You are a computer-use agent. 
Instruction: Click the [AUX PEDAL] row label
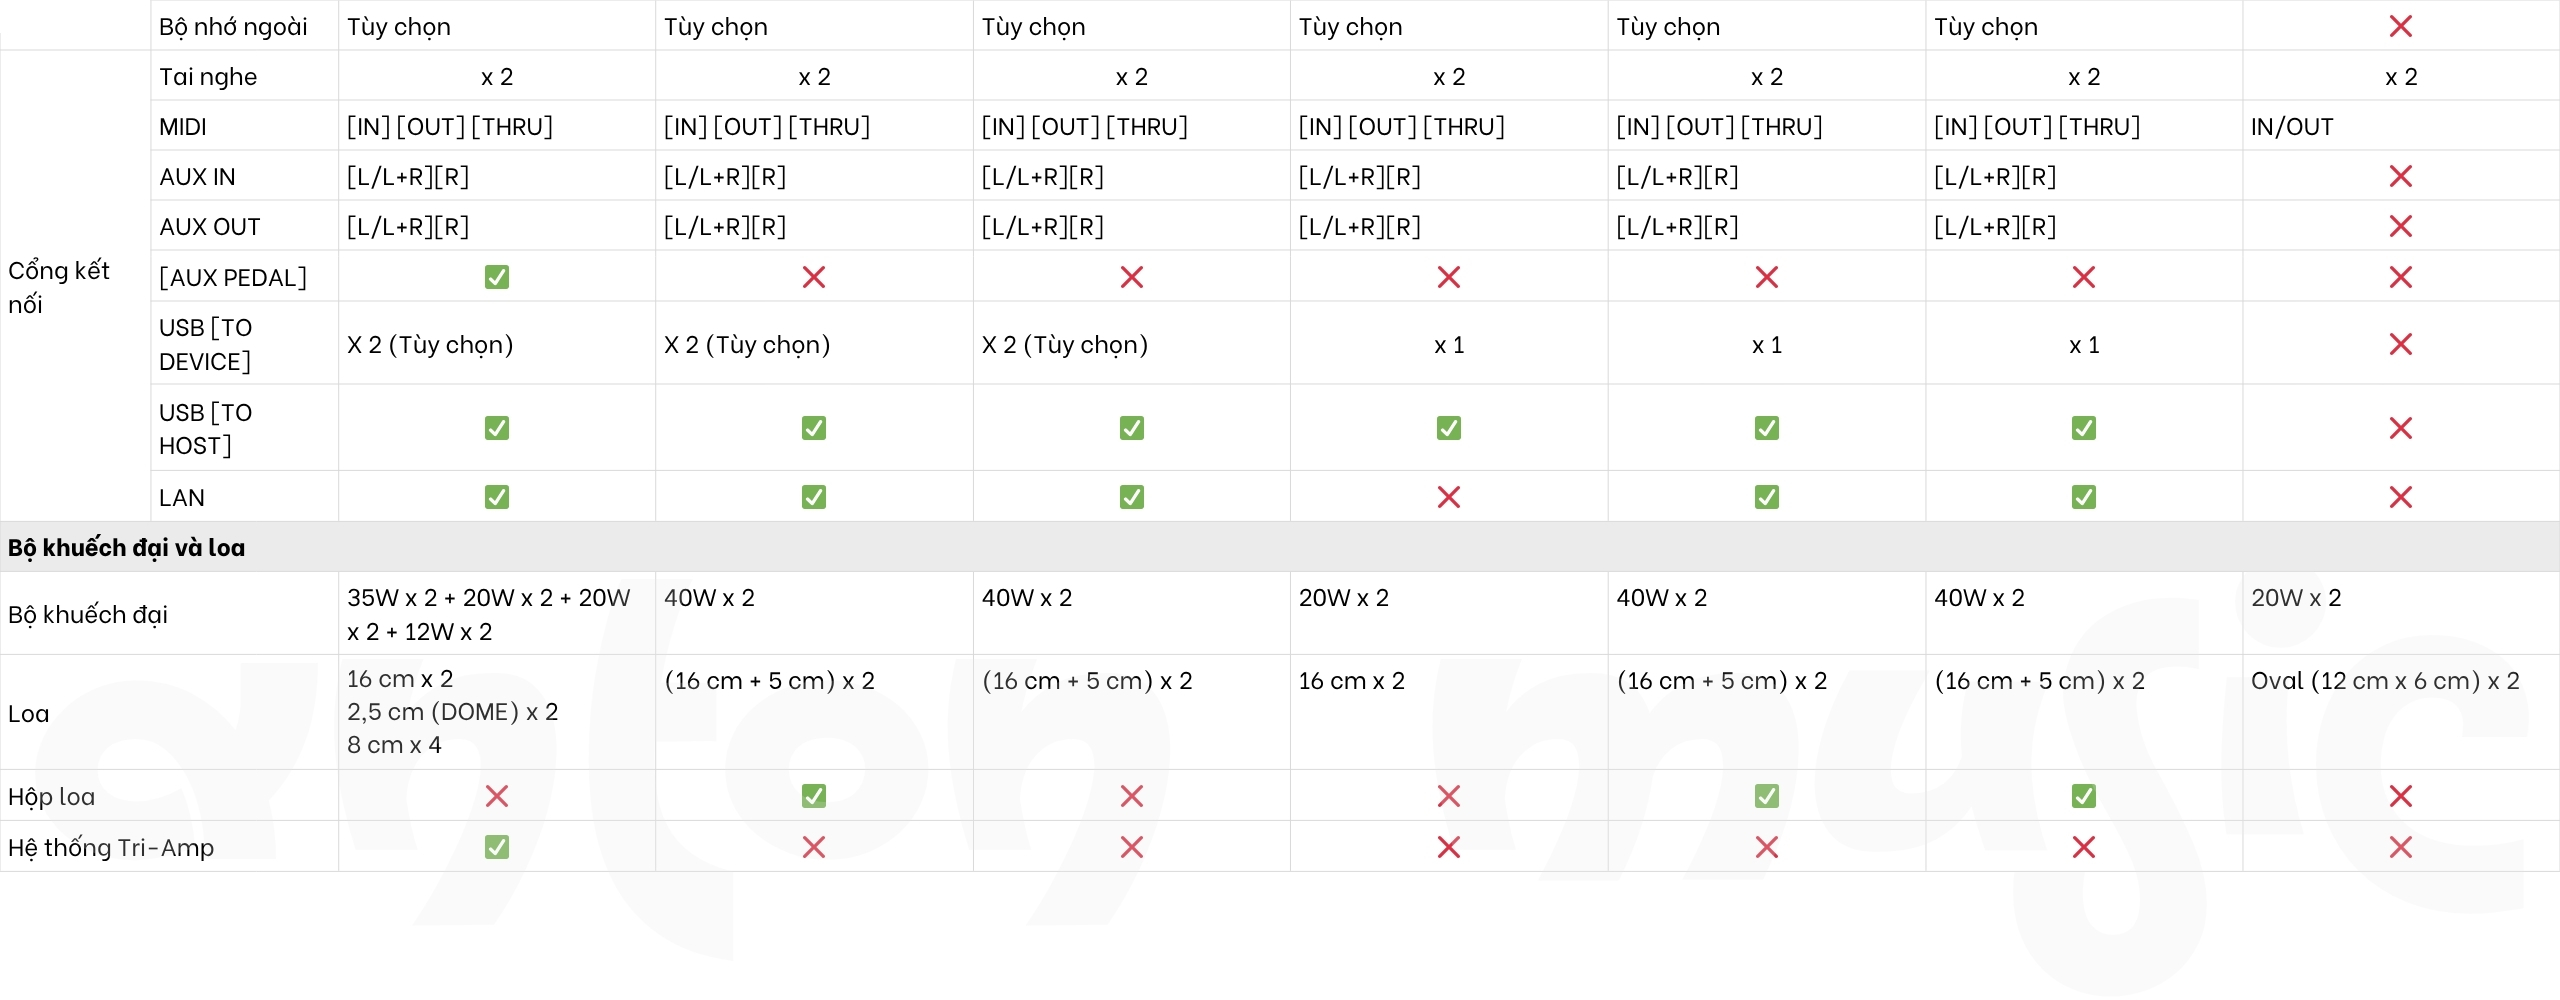[x=233, y=278]
